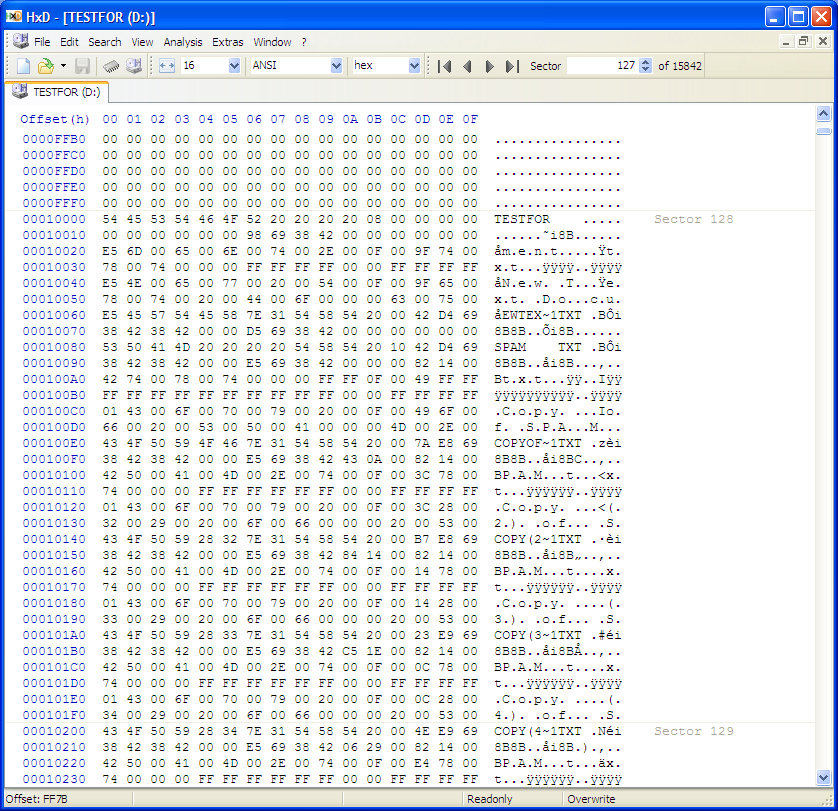This screenshot has height=811, width=838.
Task: Click the vertical scrollbar down arrow
Action: click(x=824, y=778)
